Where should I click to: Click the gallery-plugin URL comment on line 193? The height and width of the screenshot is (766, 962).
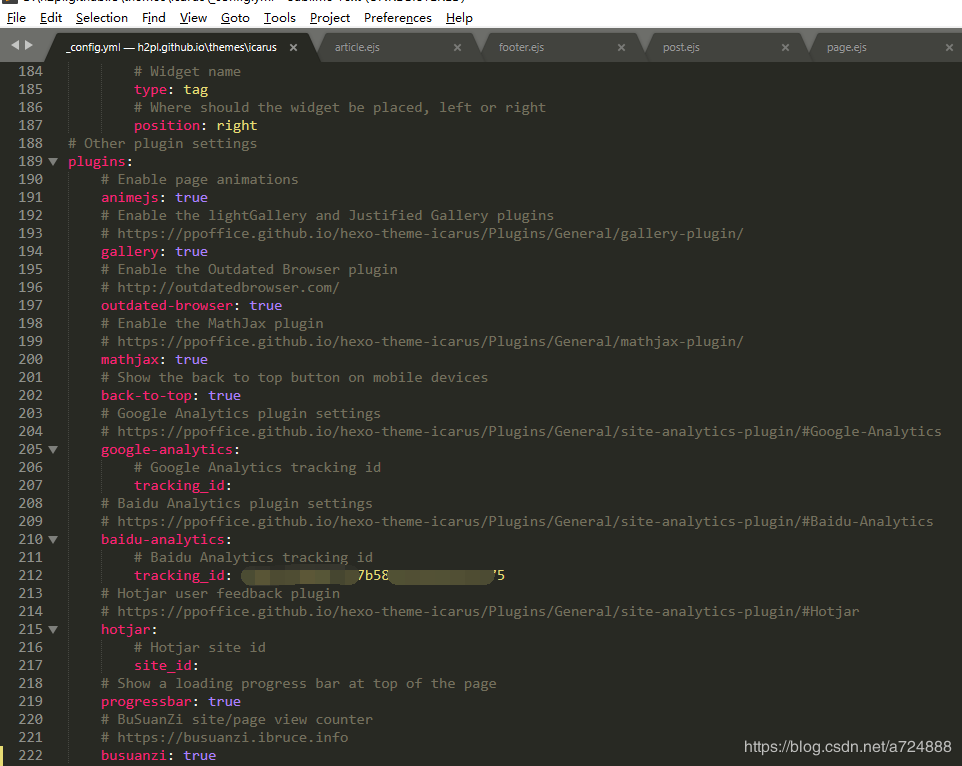pos(422,233)
